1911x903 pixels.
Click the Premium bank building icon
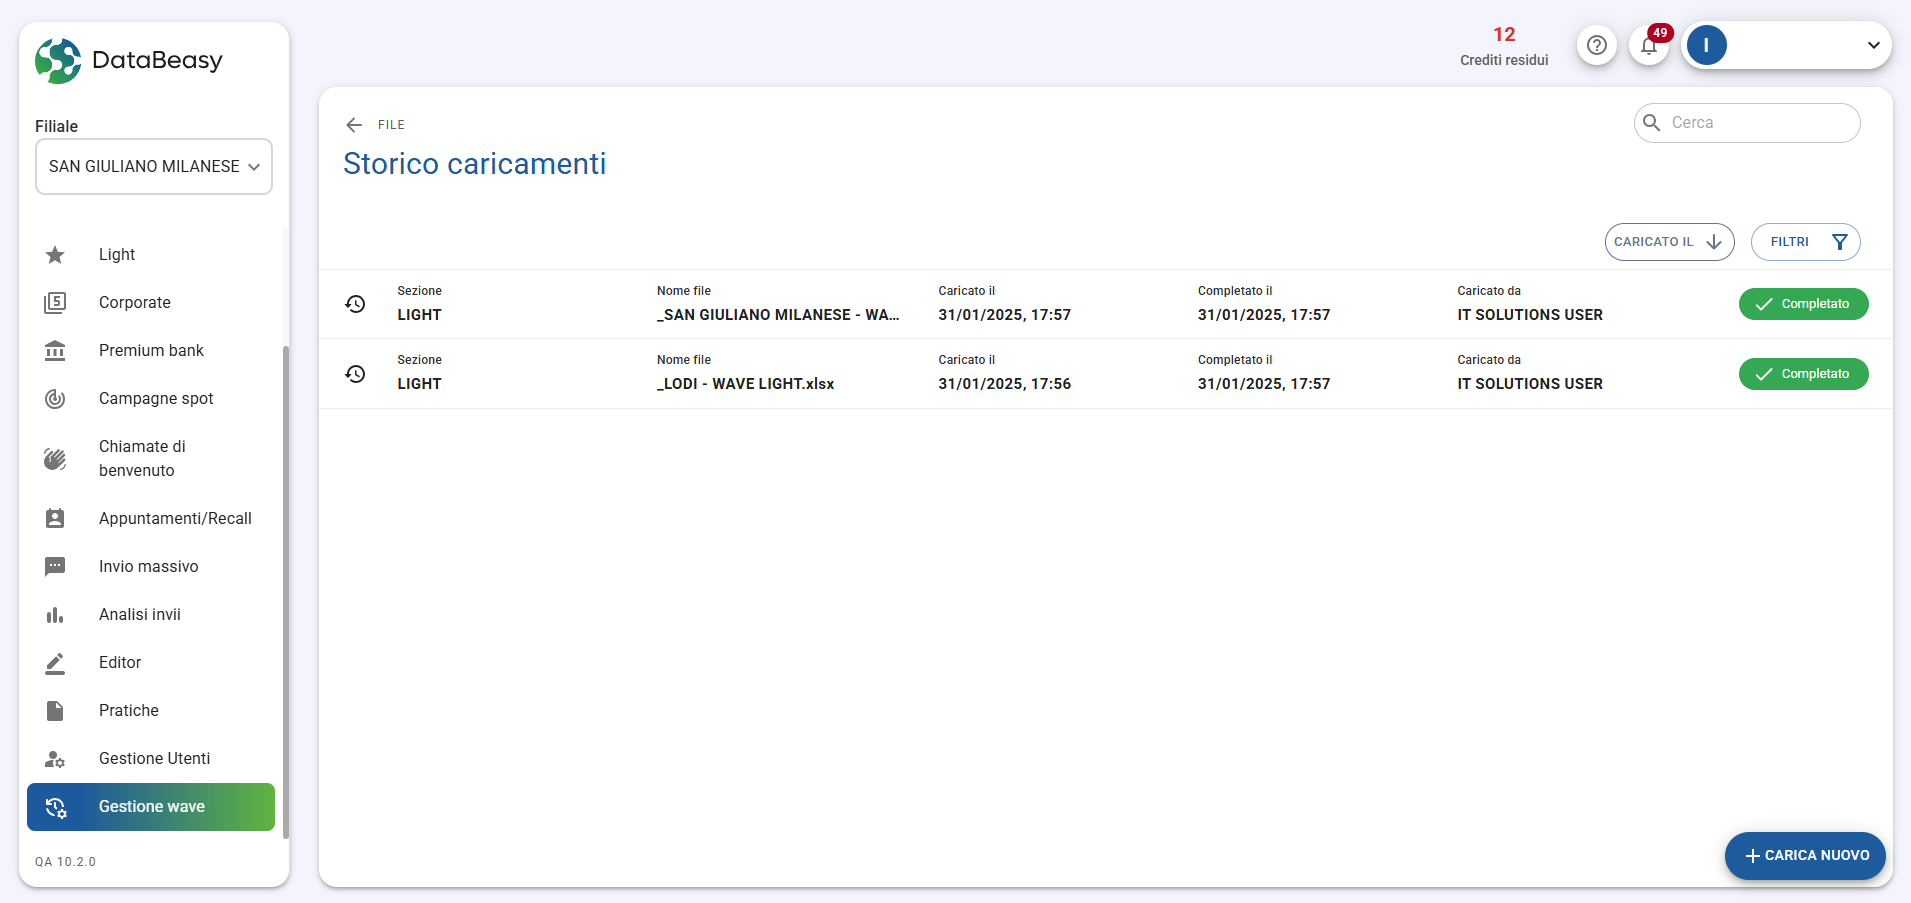55,351
